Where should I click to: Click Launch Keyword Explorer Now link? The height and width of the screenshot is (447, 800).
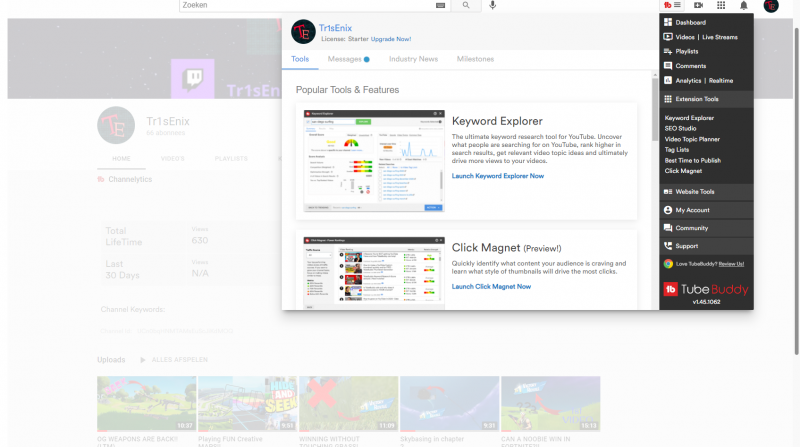pos(498,176)
